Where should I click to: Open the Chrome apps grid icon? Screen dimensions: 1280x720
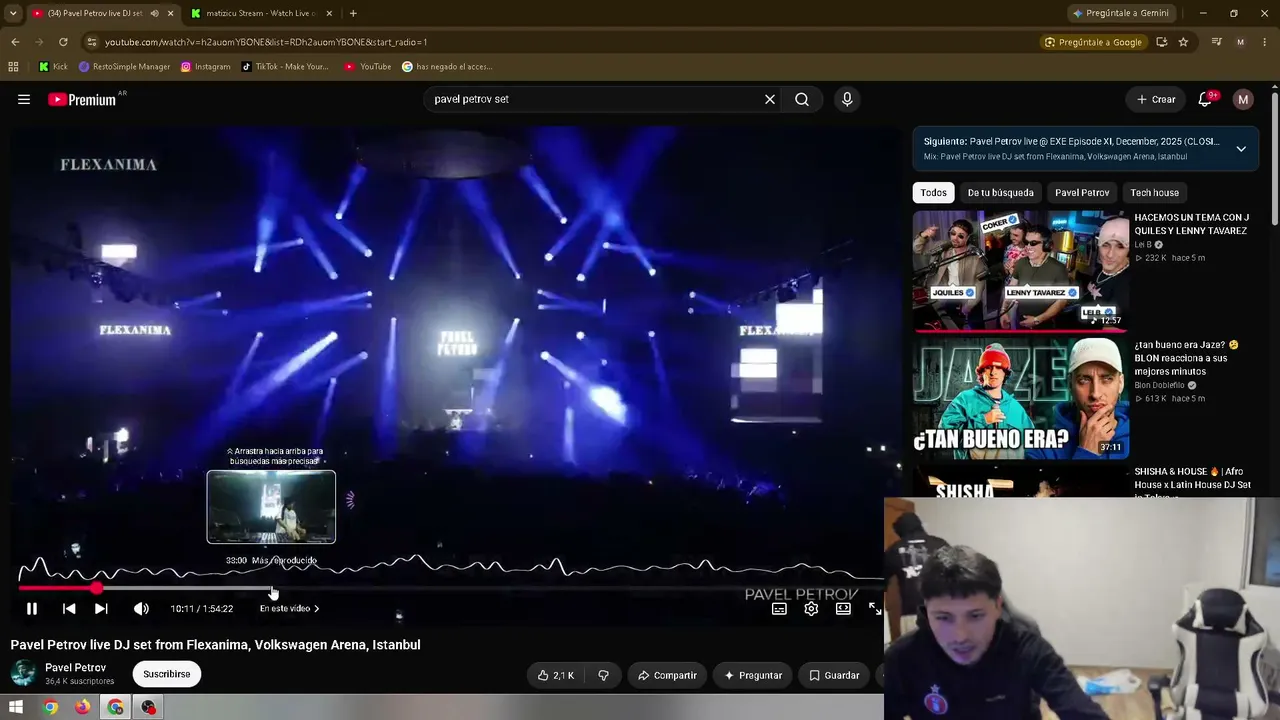pos(13,67)
